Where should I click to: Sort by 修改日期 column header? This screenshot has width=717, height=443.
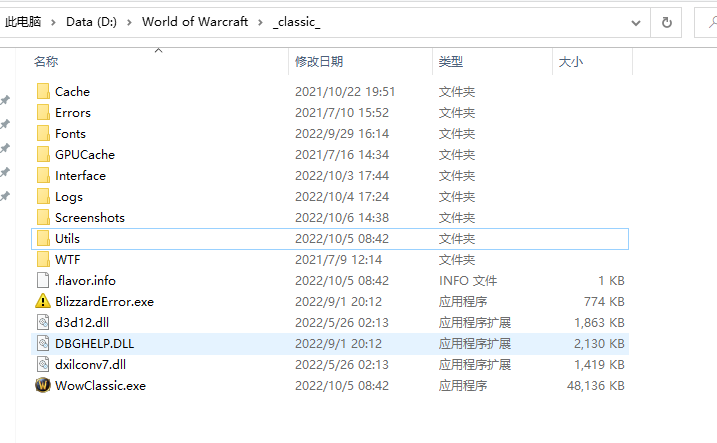[x=318, y=62]
